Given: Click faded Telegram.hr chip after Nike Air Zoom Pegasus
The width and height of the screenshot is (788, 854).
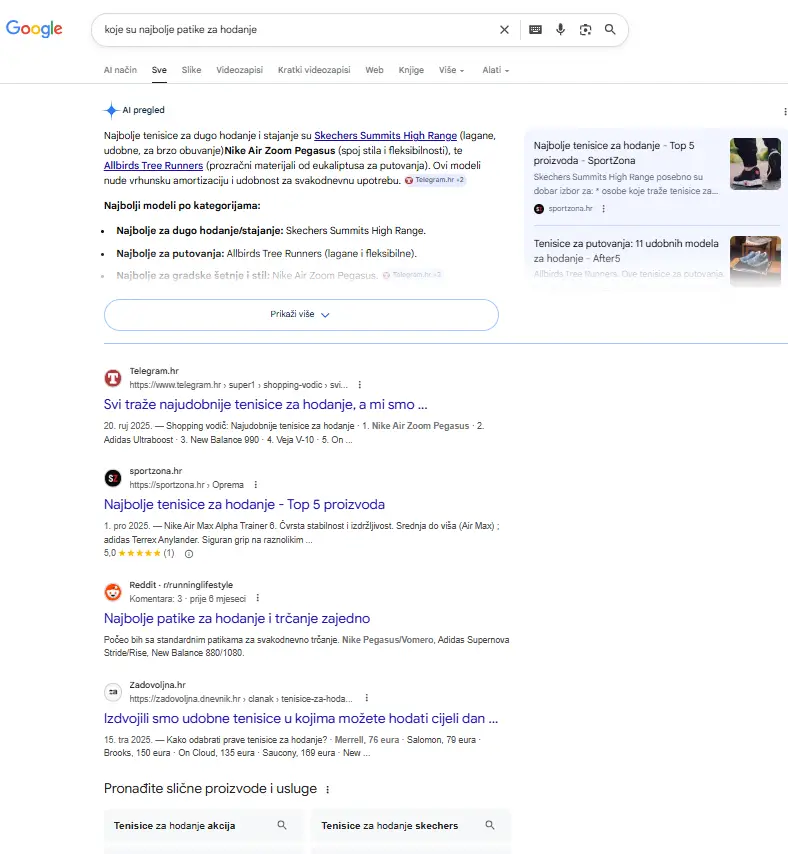Looking at the screenshot, I should (412, 275).
